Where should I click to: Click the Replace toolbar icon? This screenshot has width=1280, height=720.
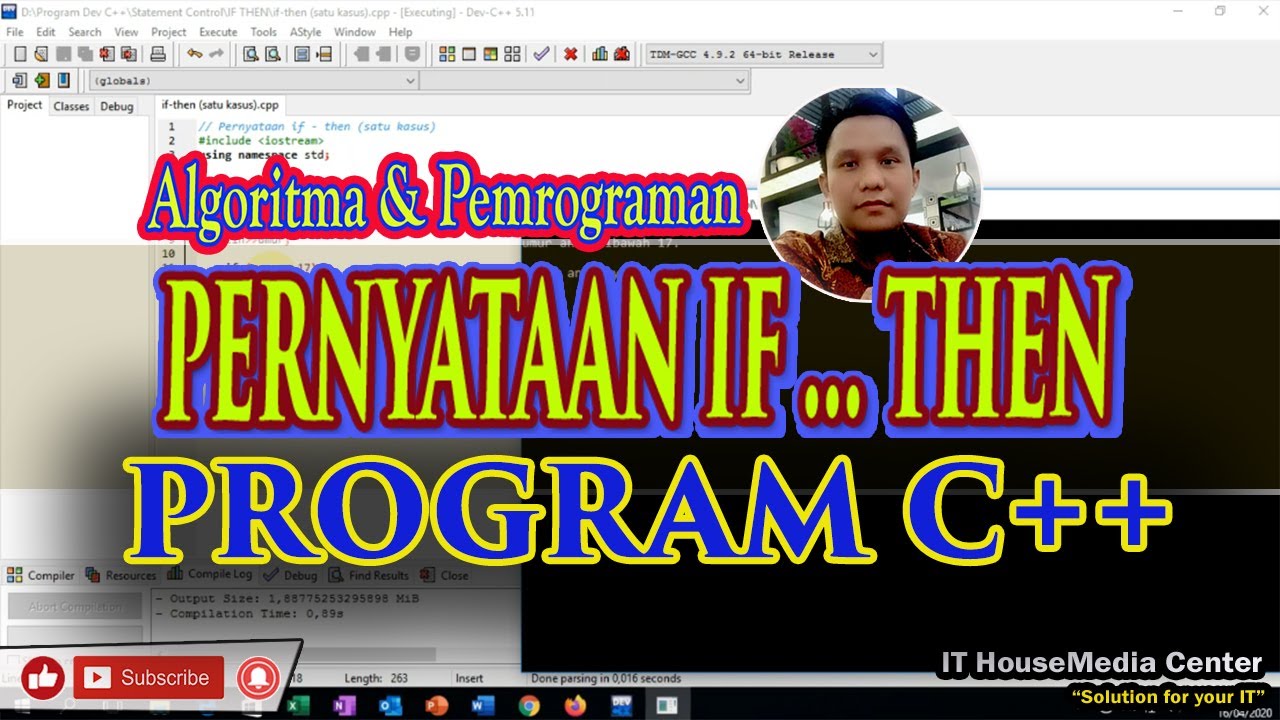[x=274, y=54]
